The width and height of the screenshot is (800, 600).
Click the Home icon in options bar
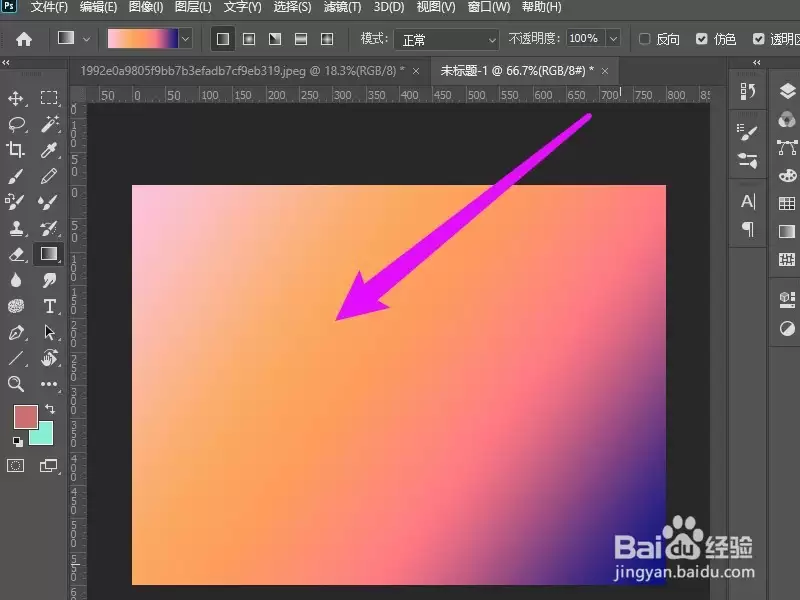24,39
